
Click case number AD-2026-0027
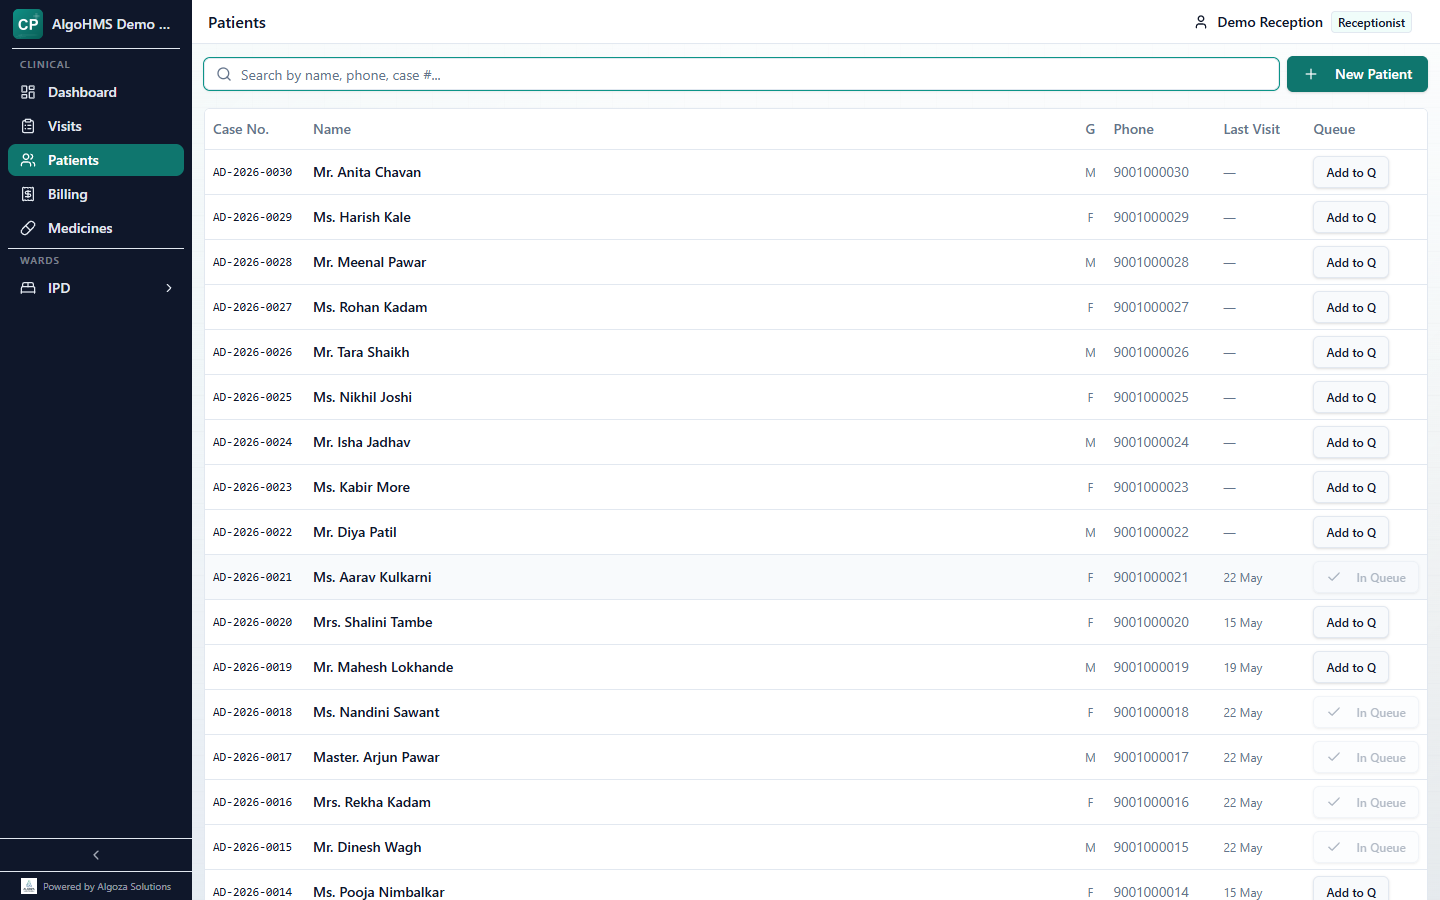click(x=253, y=307)
